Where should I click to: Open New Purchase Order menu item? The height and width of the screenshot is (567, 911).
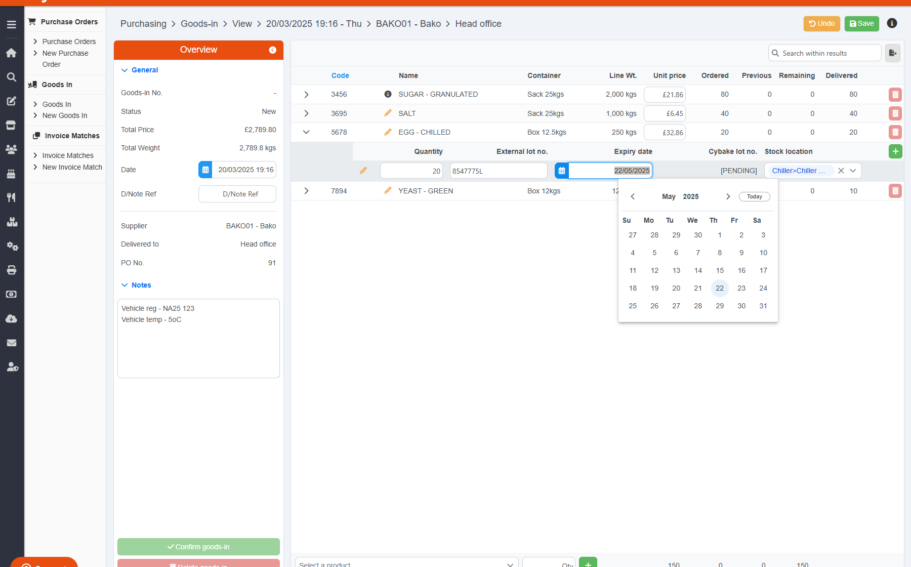(65, 59)
